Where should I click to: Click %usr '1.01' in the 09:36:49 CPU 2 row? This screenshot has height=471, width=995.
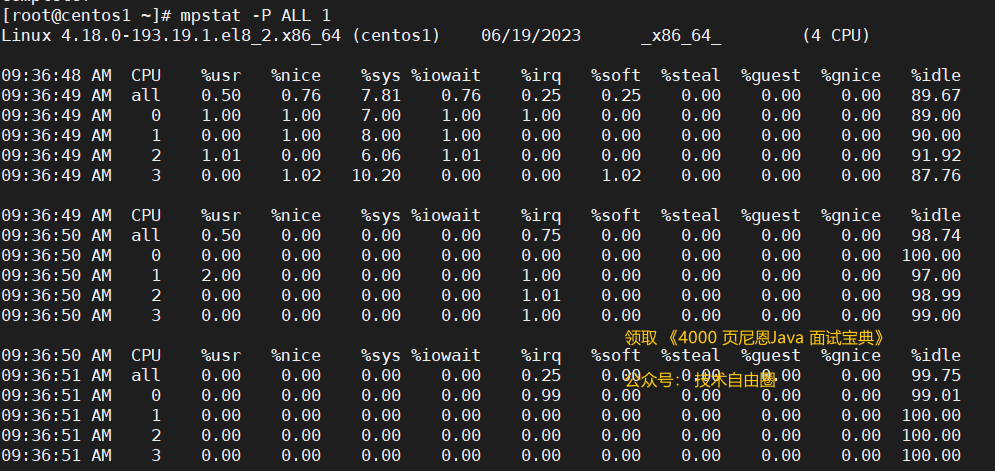[x=221, y=156]
